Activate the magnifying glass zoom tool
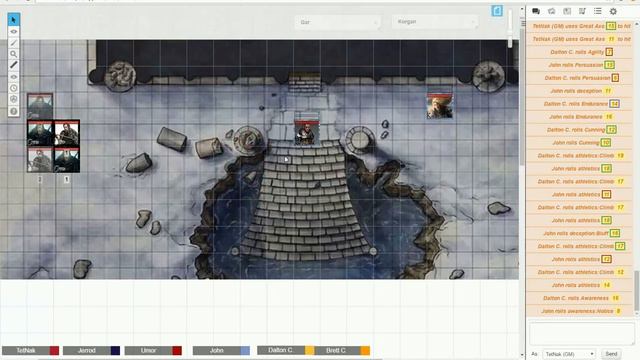 pyautogui.click(x=13, y=54)
